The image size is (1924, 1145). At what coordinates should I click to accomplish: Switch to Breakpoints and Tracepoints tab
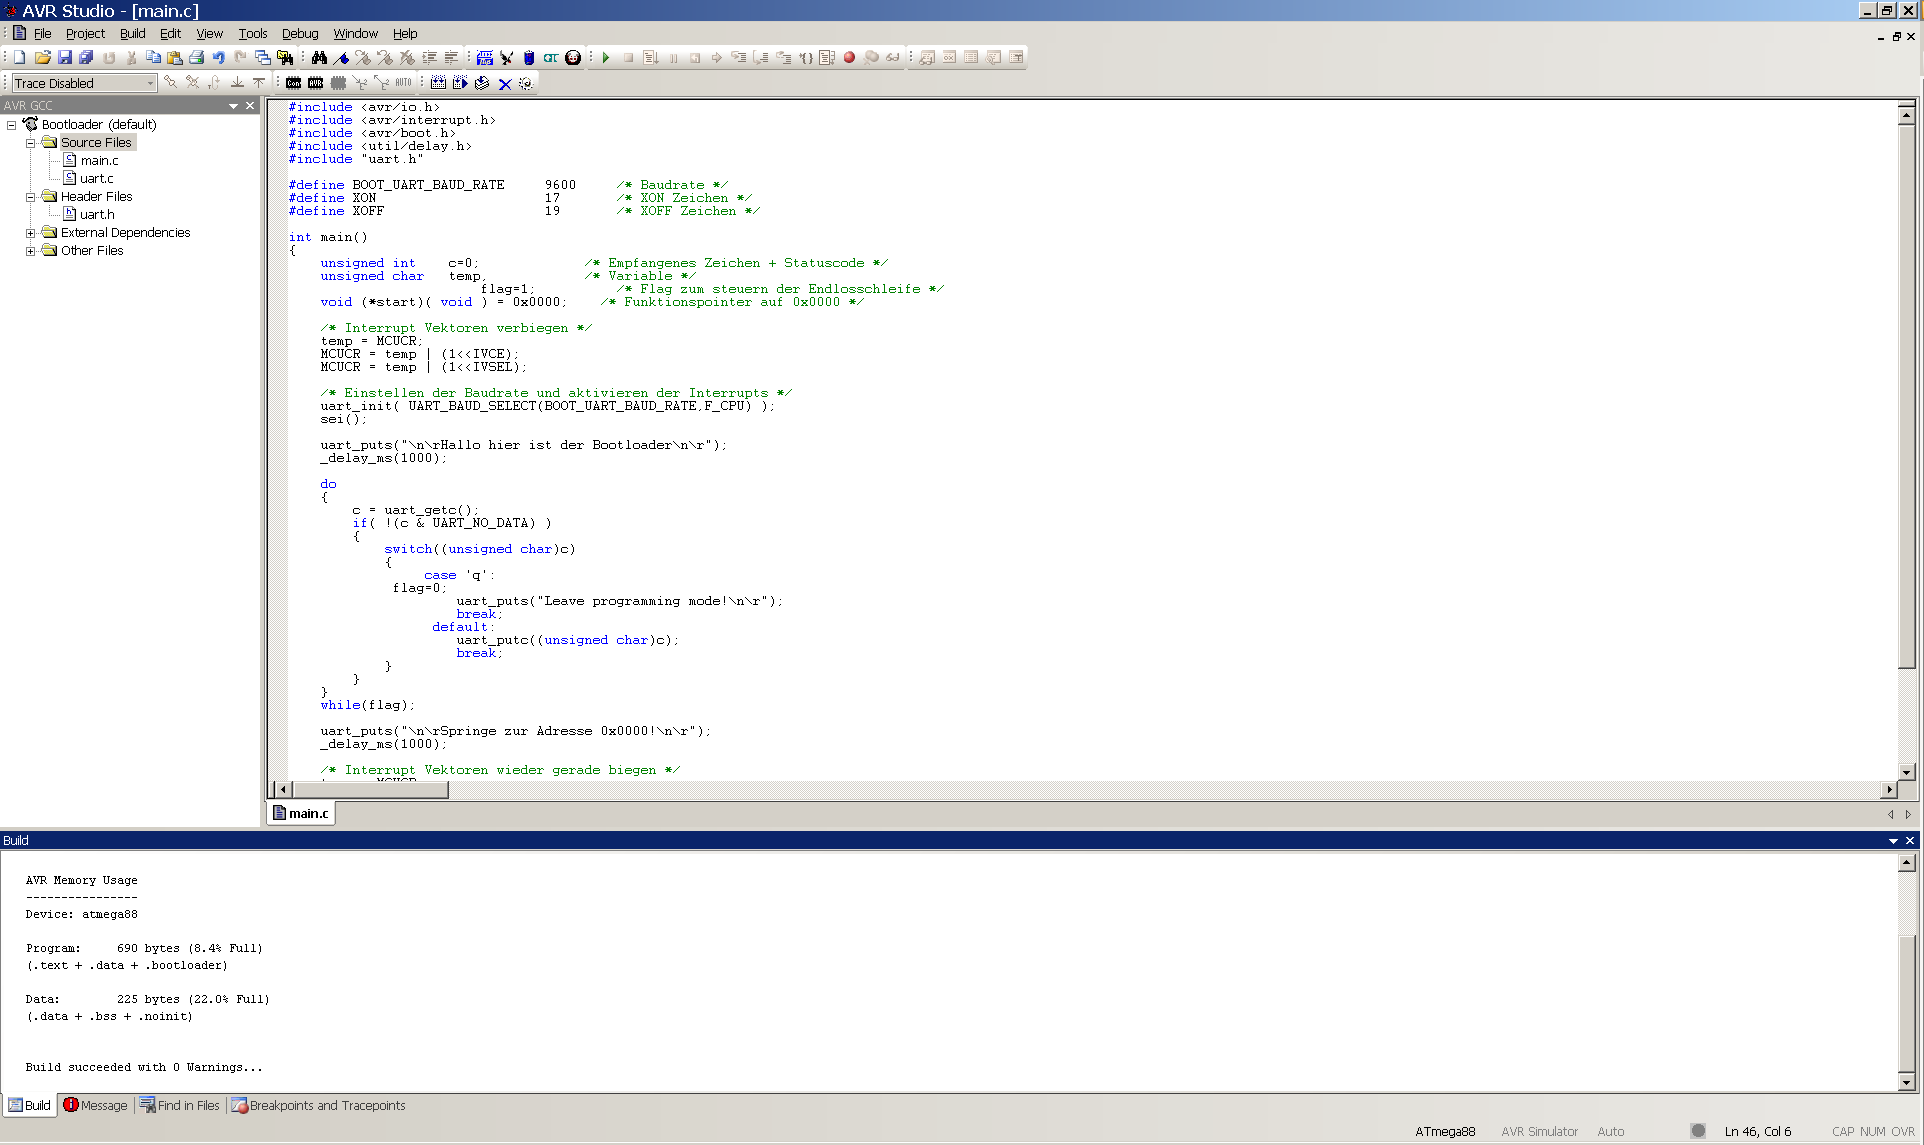tap(318, 1106)
